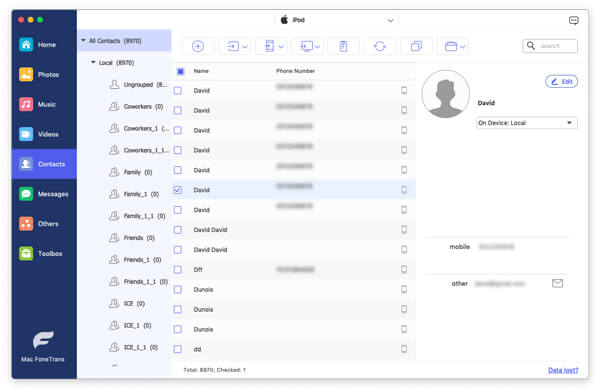Click the Edit contact button
This screenshot has height=392, width=600.
click(561, 82)
